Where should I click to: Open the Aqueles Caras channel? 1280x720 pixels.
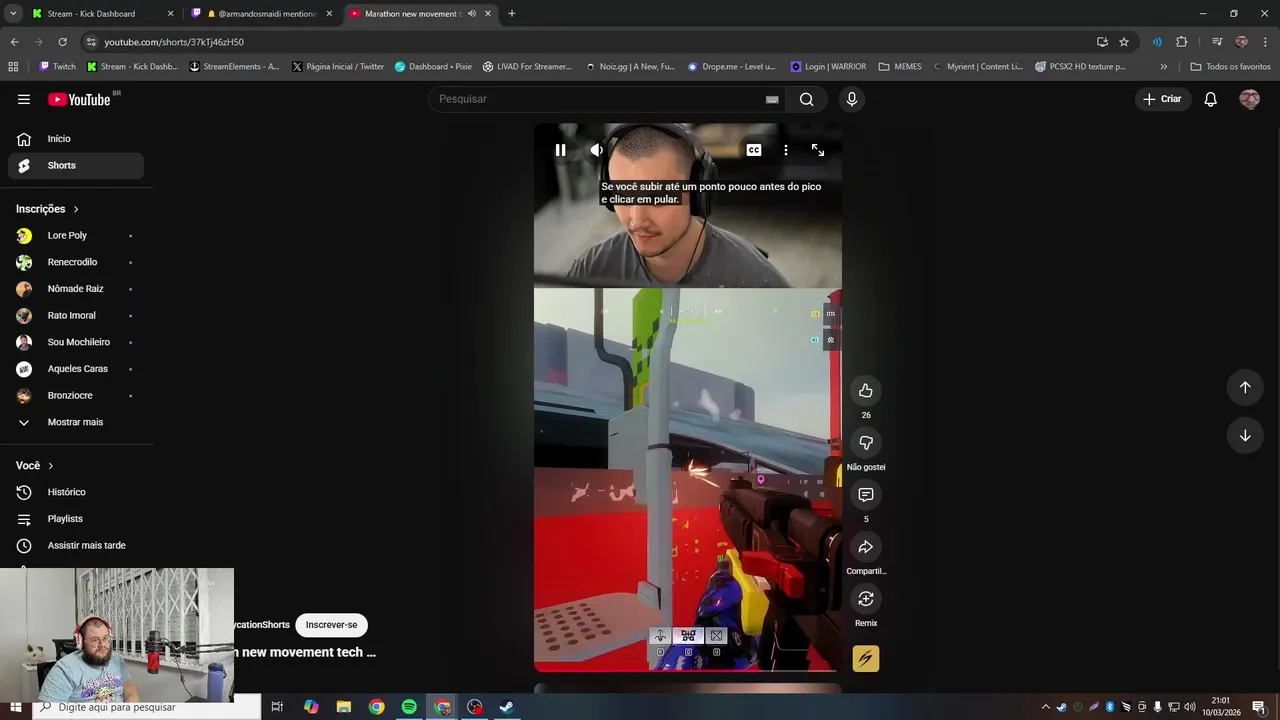click(x=76, y=369)
